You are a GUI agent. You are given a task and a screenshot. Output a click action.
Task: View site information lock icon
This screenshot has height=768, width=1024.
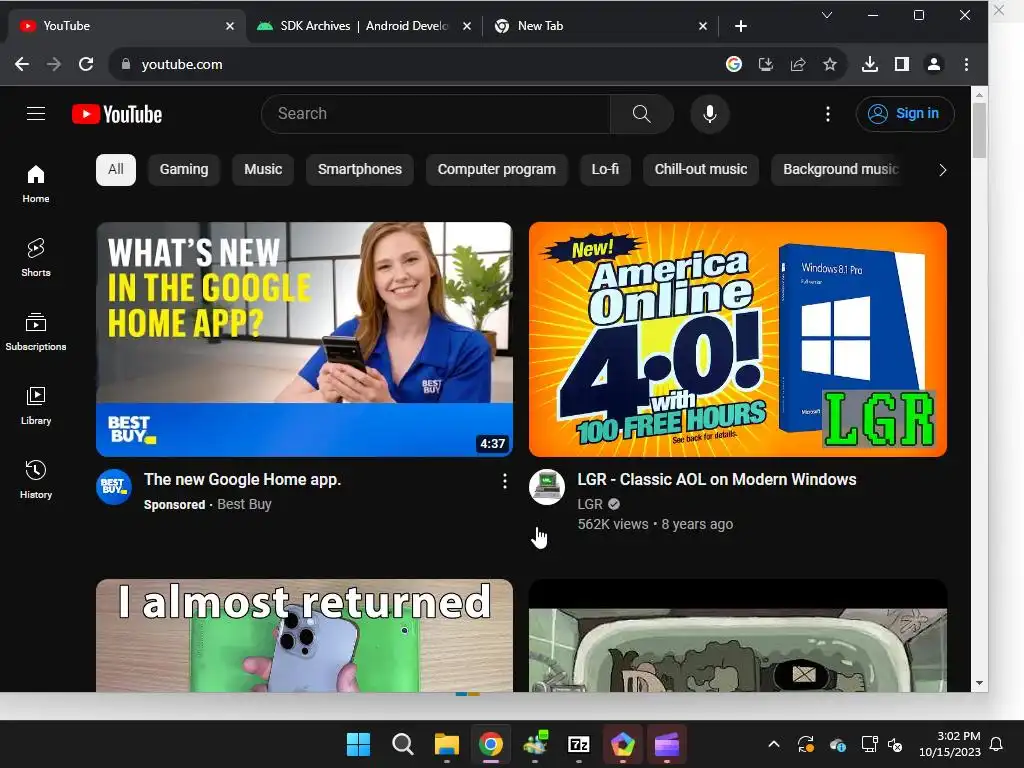tap(126, 64)
